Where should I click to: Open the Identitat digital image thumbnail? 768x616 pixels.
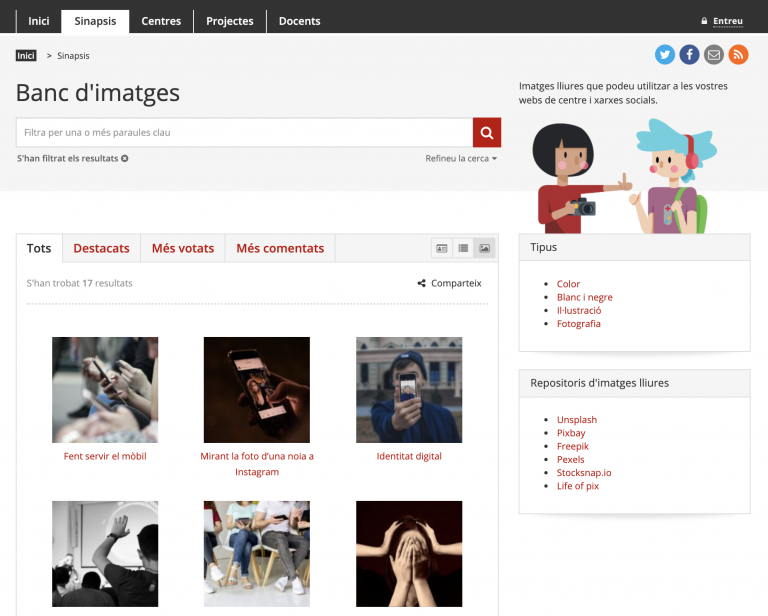click(x=409, y=390)
